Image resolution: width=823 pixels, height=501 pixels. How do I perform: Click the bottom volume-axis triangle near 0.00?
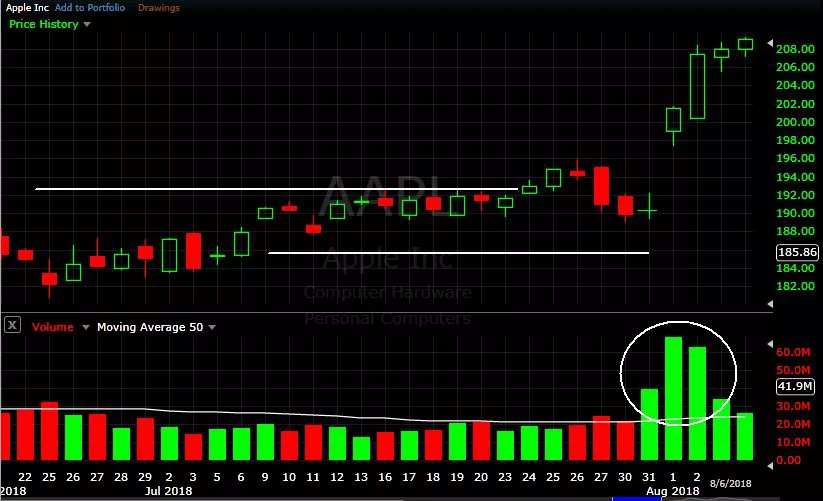(x=770, y=465)
